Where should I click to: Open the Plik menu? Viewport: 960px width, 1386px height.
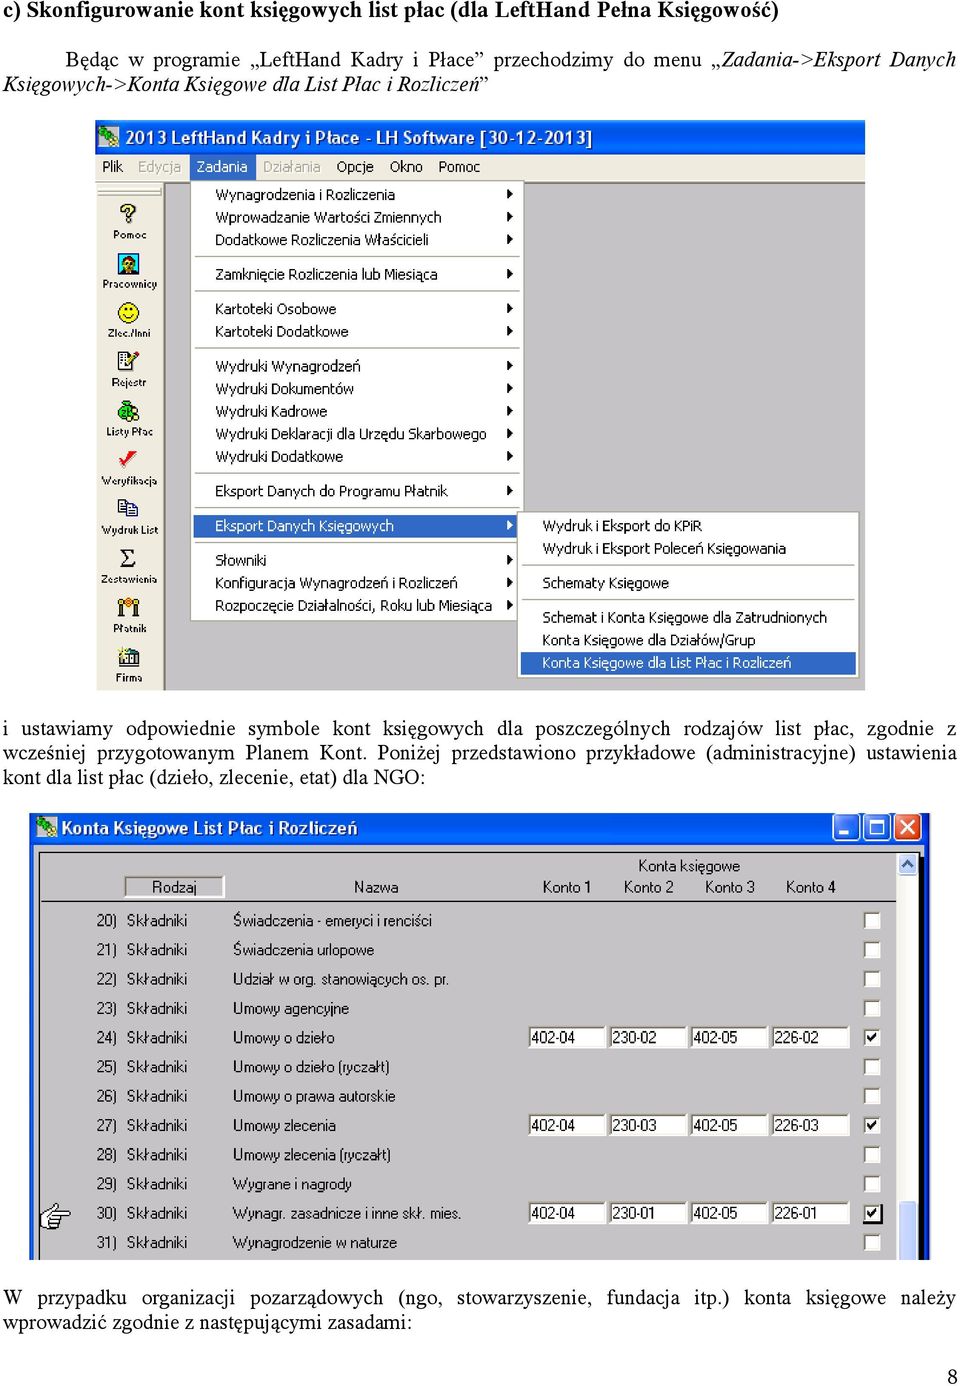pyautogui.click(x=112, y=167)
